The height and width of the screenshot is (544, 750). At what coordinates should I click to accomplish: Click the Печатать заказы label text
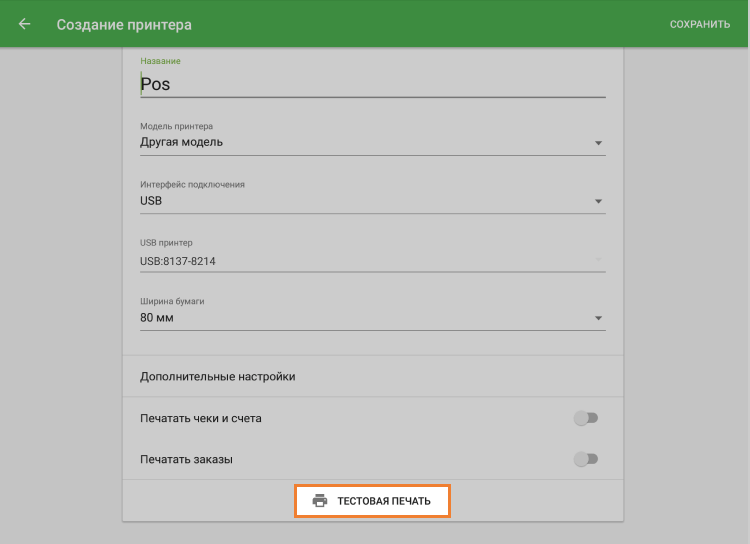point(187,459)
